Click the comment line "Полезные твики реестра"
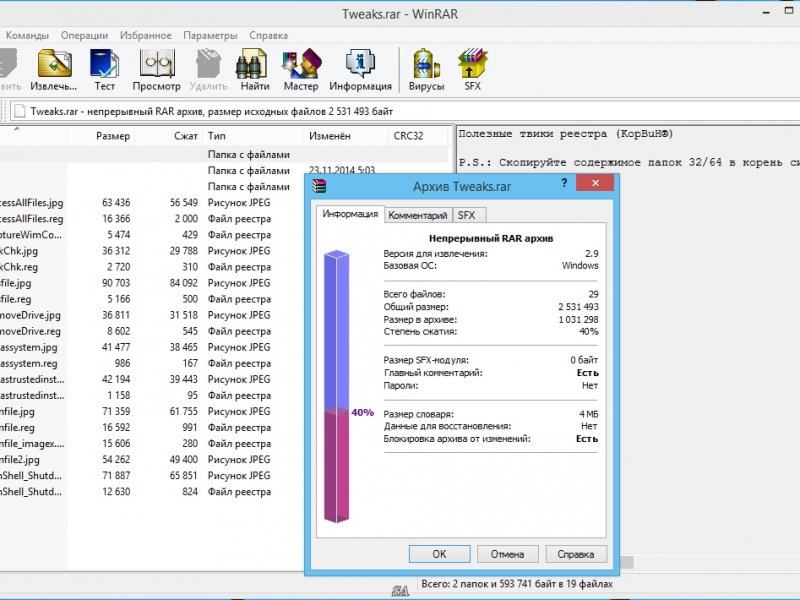This screenshot has width=800, height=600. pos(566,134)
